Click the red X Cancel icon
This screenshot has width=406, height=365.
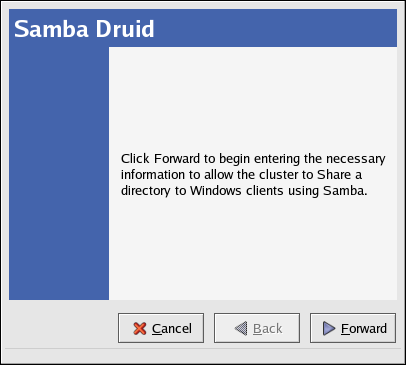pyautogui.click(x=140, y=328)
